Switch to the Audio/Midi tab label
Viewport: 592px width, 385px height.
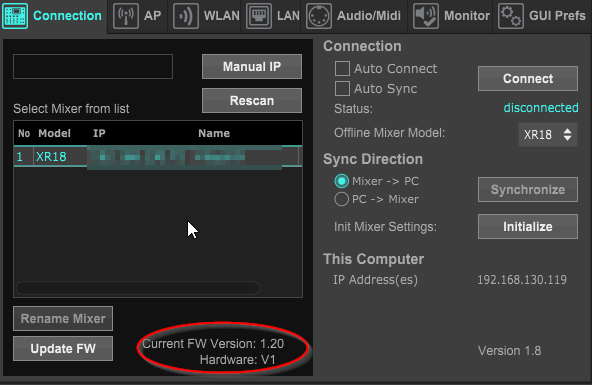pos(369,16)
